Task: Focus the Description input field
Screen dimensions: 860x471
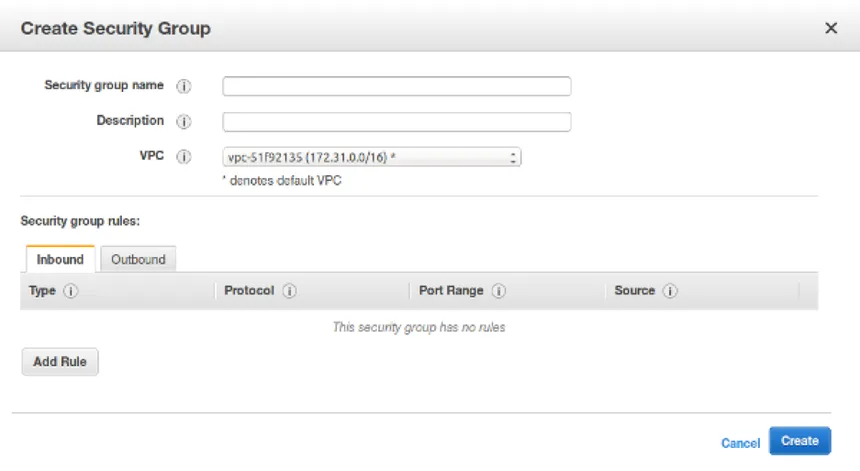Action: 397,122
